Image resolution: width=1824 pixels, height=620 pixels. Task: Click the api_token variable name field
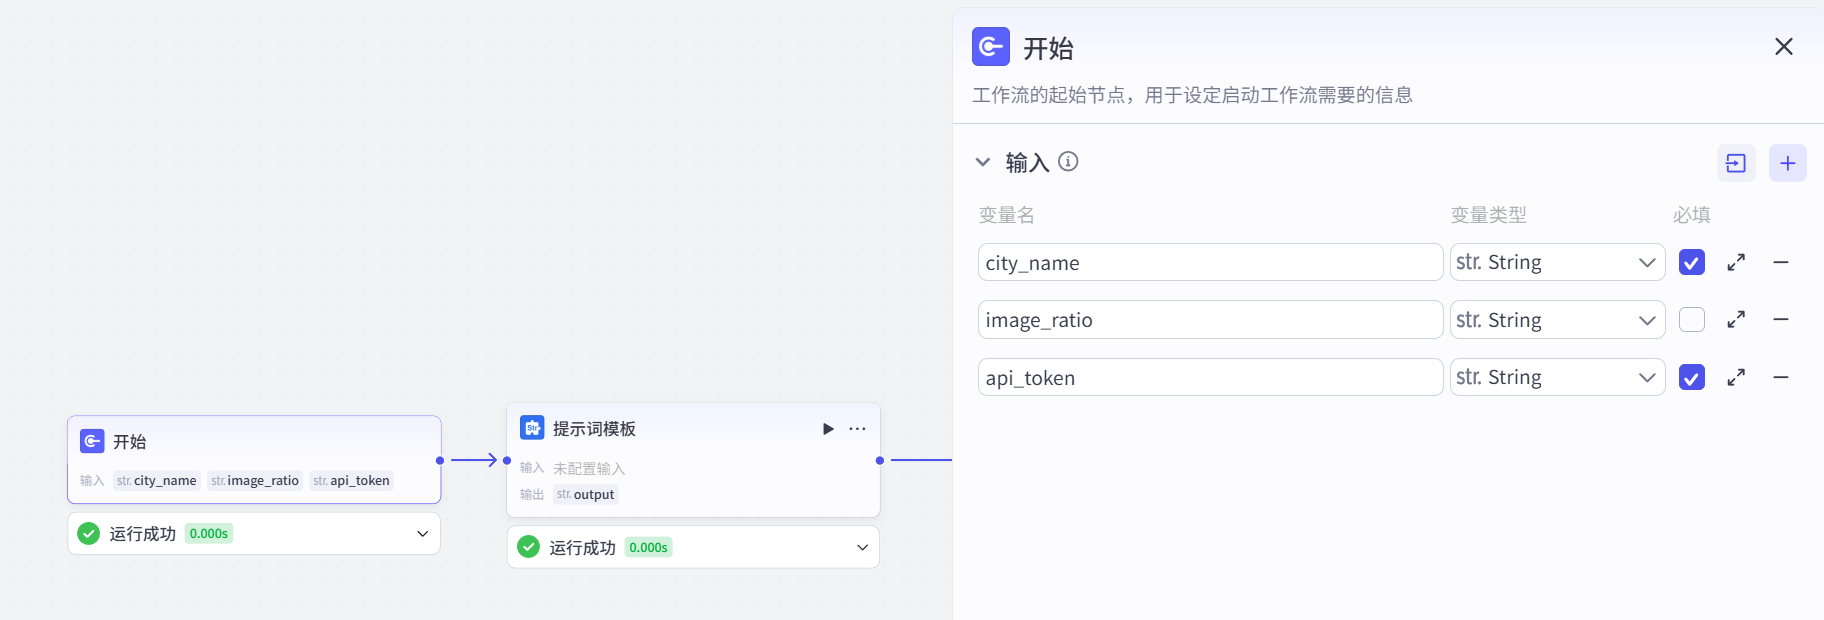tap(1210, 377)
